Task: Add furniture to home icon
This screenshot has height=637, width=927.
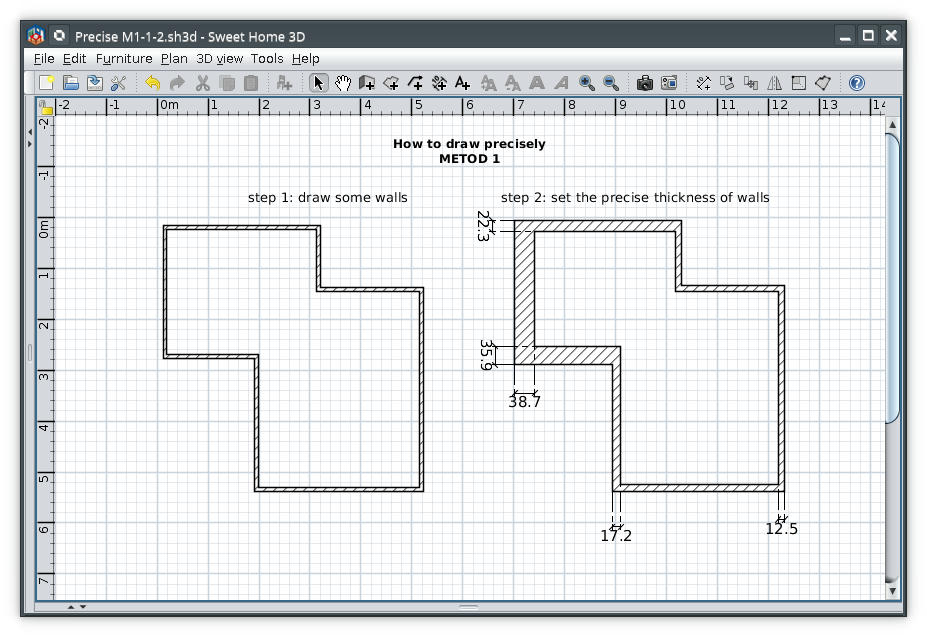Action: point(284,83)
